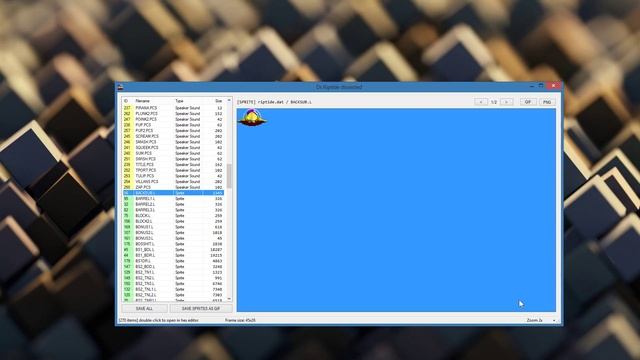640x360 pixels.
Task: Click the sprite path label riptide.dat / BACKSUB.L
Action: pos(284,102)
